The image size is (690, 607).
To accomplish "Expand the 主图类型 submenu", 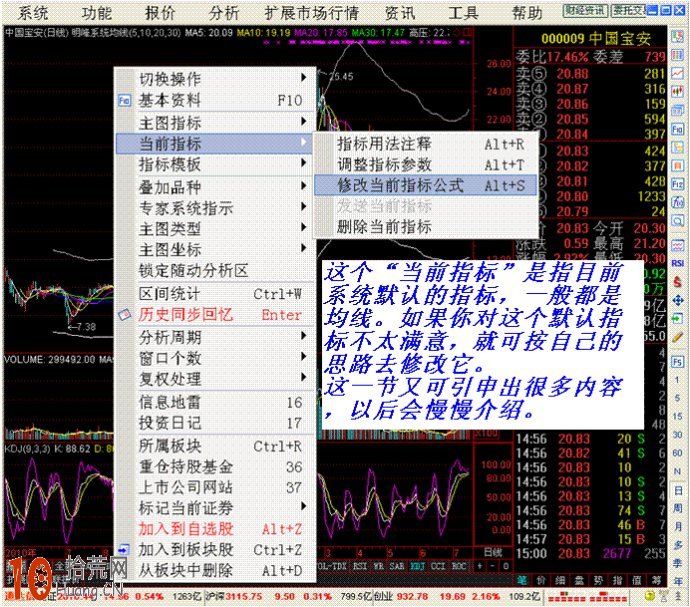I will pos(215,228).
